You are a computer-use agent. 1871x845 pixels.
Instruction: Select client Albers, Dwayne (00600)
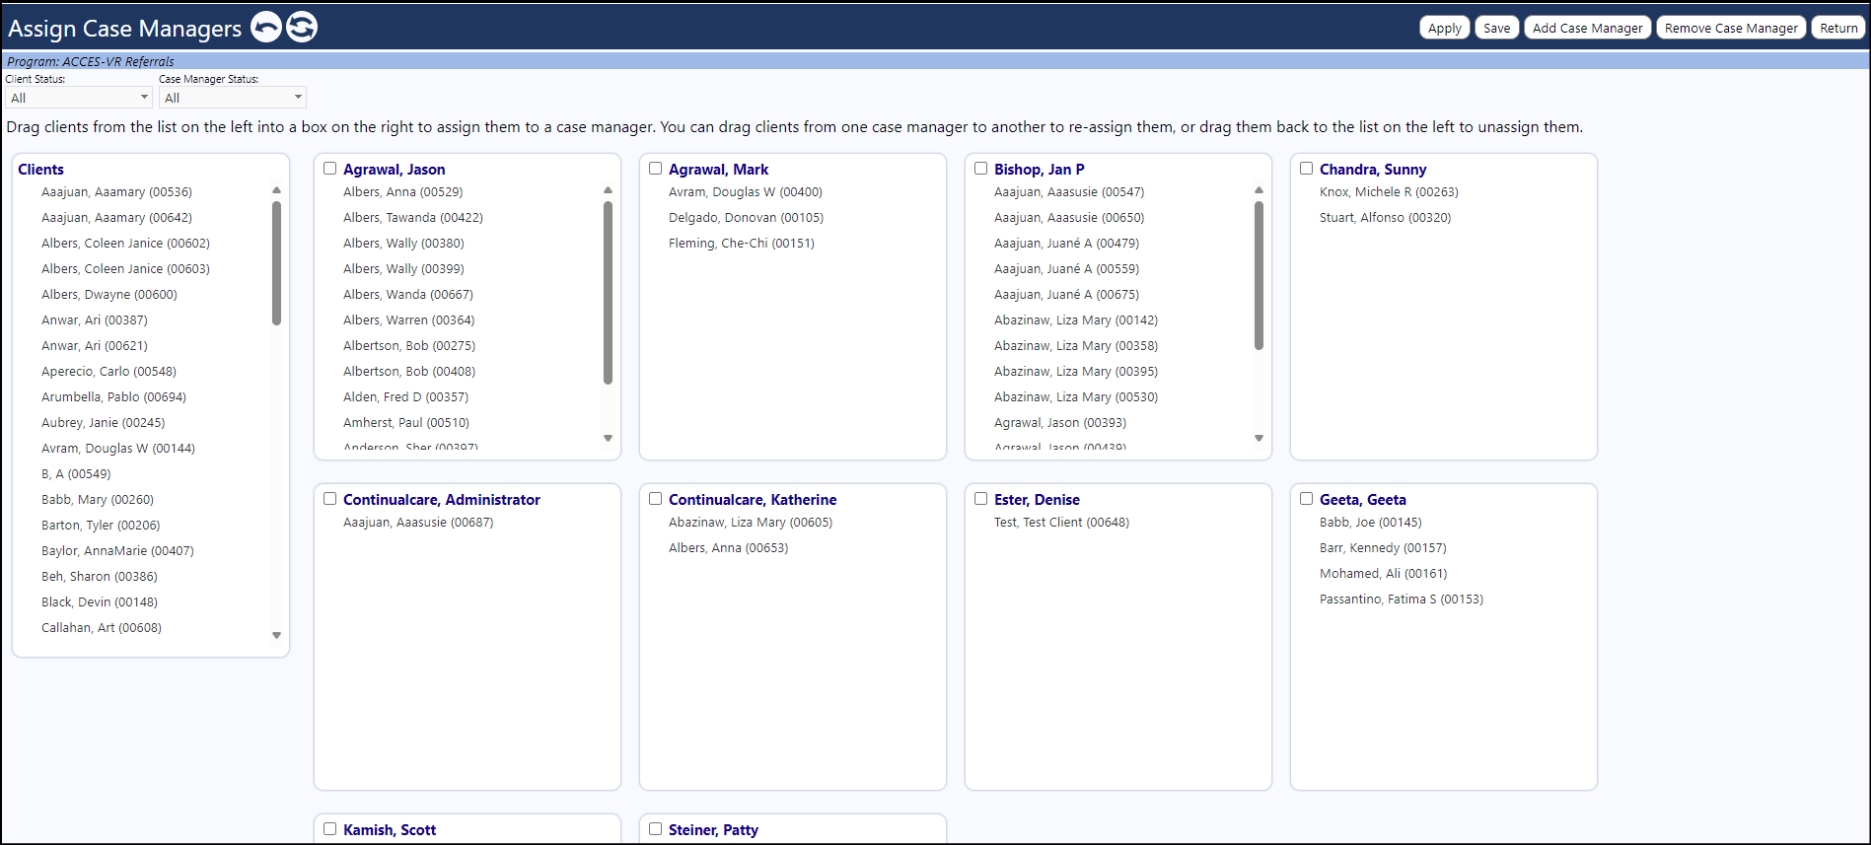pos(109,295)
